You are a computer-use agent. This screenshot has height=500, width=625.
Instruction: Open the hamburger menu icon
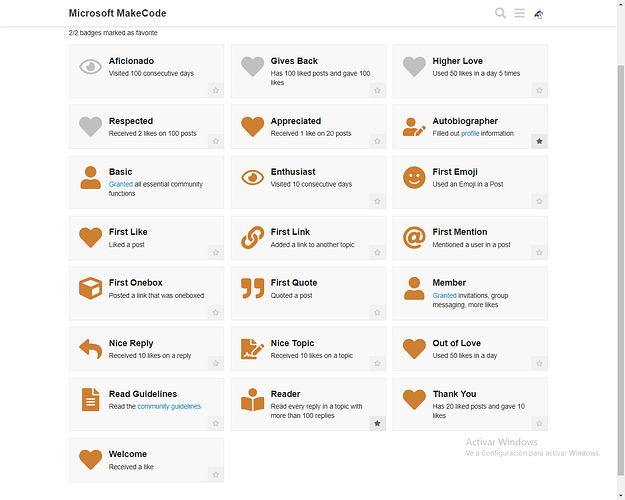pyautogui.click(x=519, y=13)
